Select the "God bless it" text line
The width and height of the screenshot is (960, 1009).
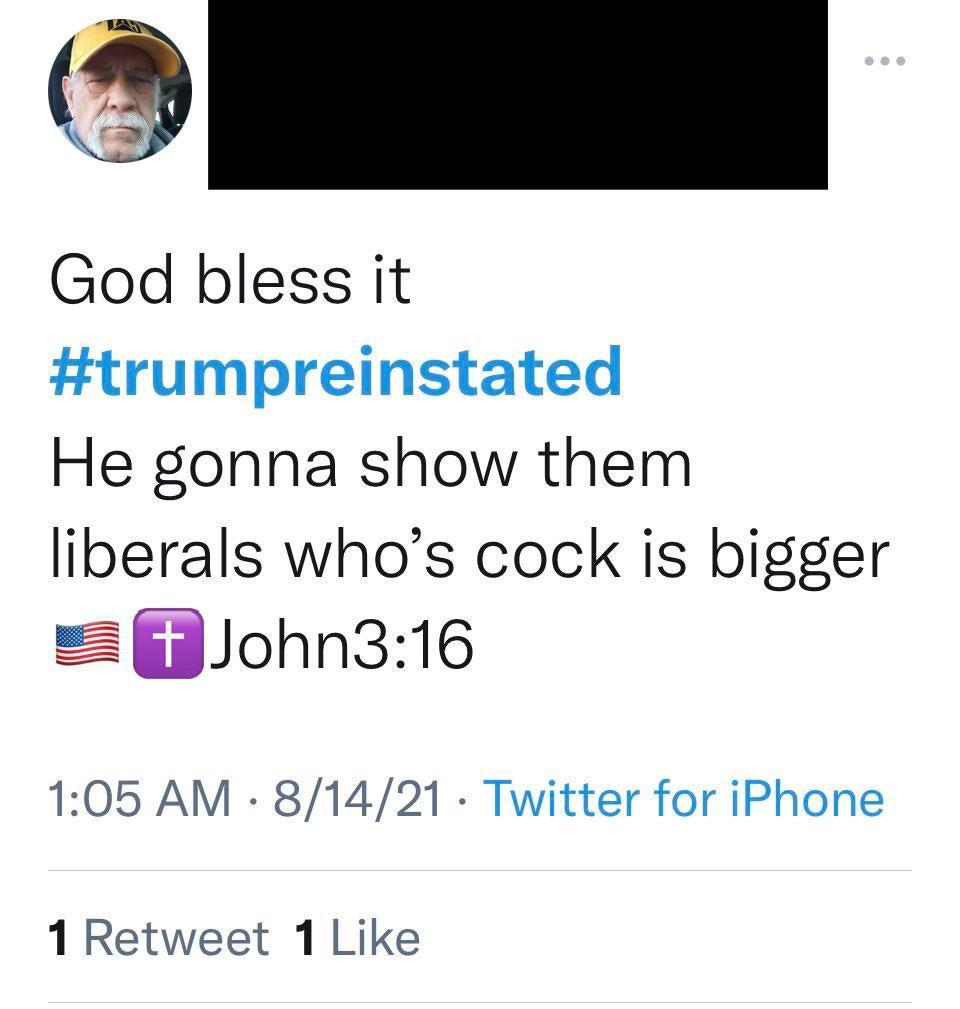[230, 281]
